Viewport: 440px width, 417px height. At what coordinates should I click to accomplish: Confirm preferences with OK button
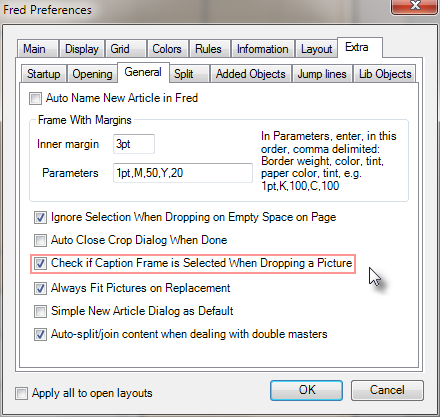[306, 390]
